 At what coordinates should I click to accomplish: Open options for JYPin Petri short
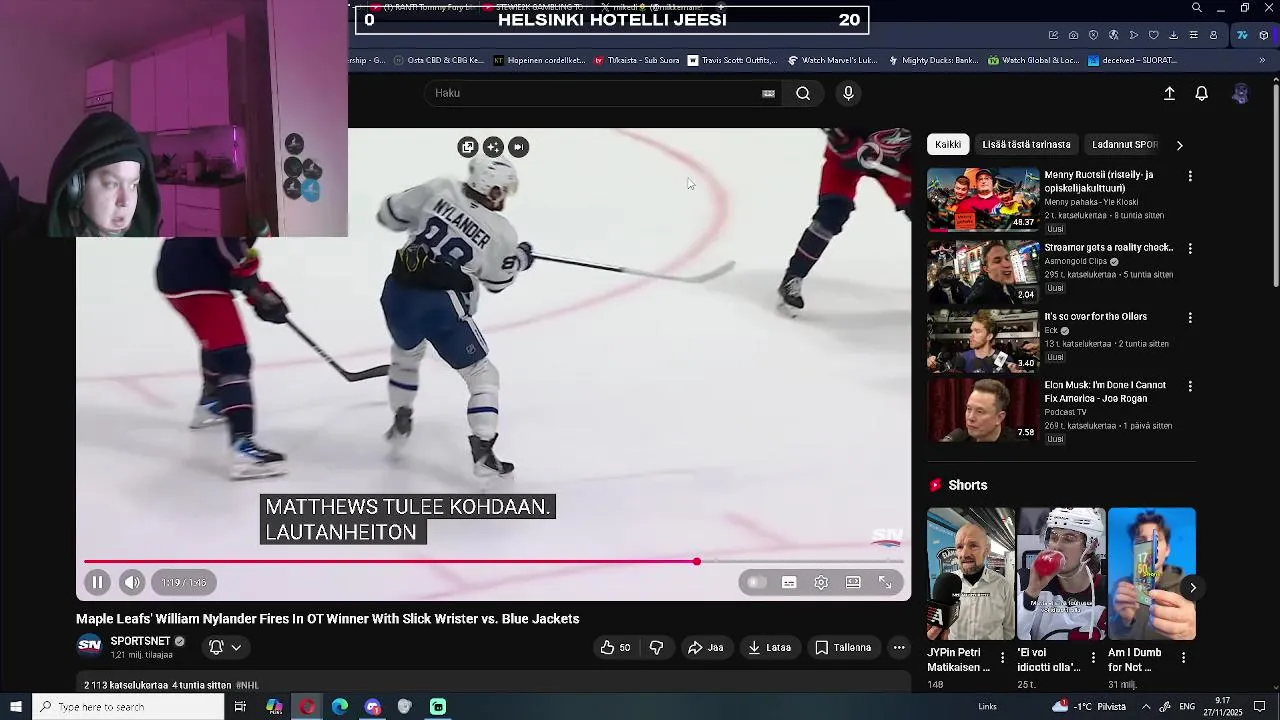(1003, 657)
